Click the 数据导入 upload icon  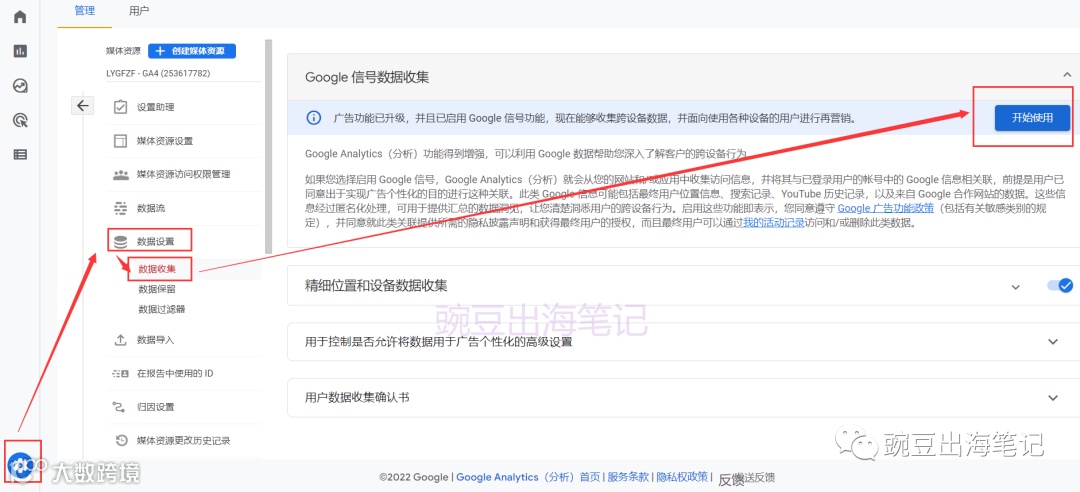121,340
